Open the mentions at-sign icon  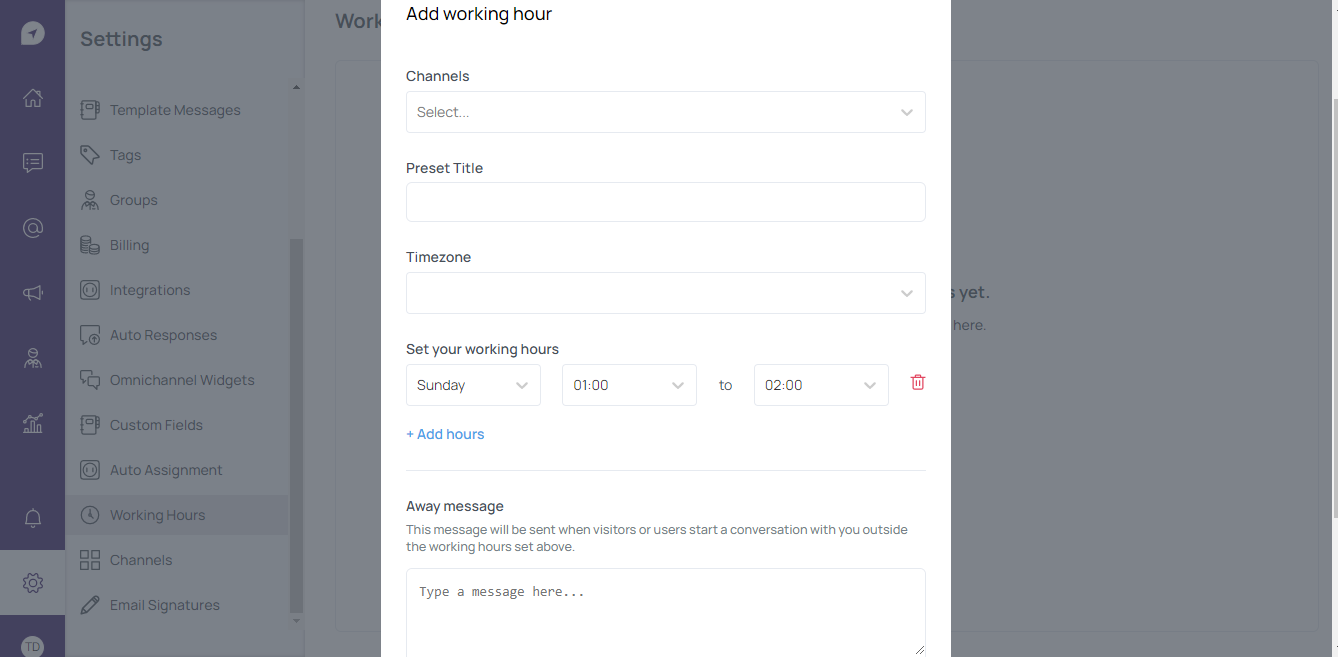[x=33, y=228]
